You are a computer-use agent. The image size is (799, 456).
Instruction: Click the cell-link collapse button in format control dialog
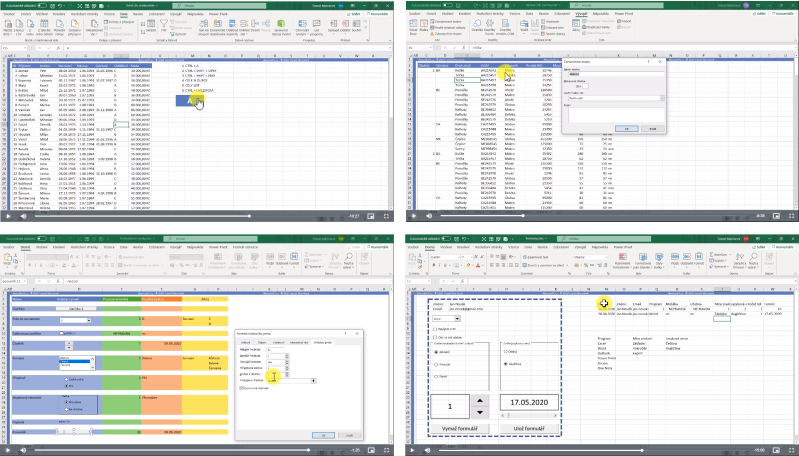click(x=314, y=381)
